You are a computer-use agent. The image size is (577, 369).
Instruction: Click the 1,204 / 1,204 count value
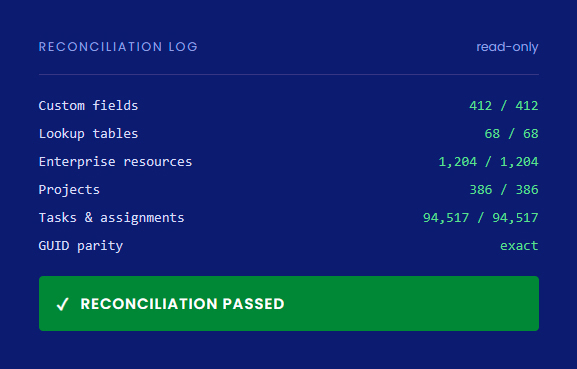point(488,162)
